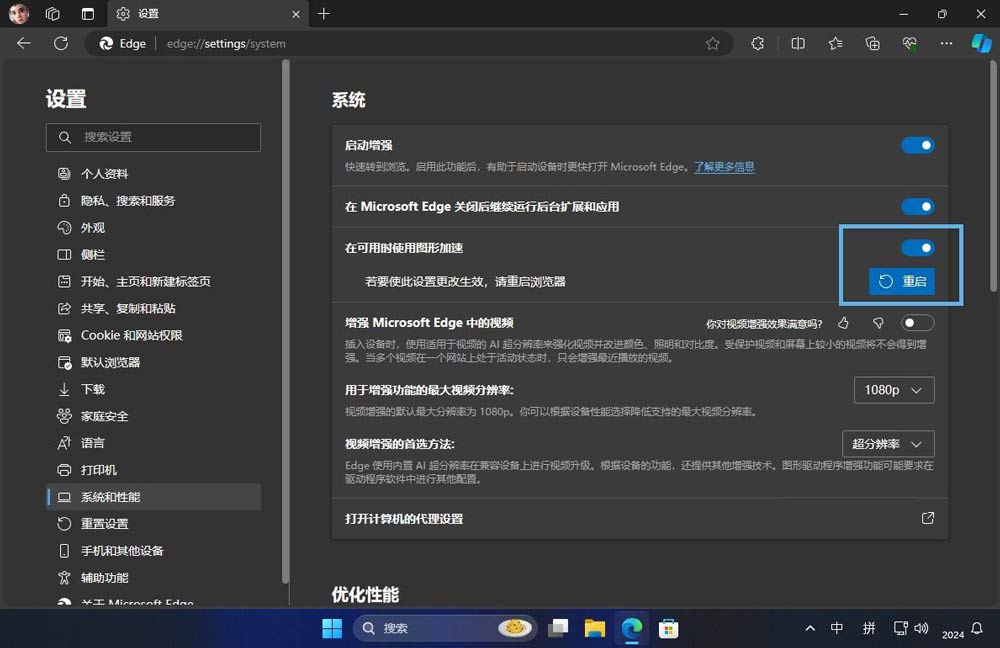Add this page to favorites star
The height and width of the screenshot is (648, 1000).
coord(712,43)
